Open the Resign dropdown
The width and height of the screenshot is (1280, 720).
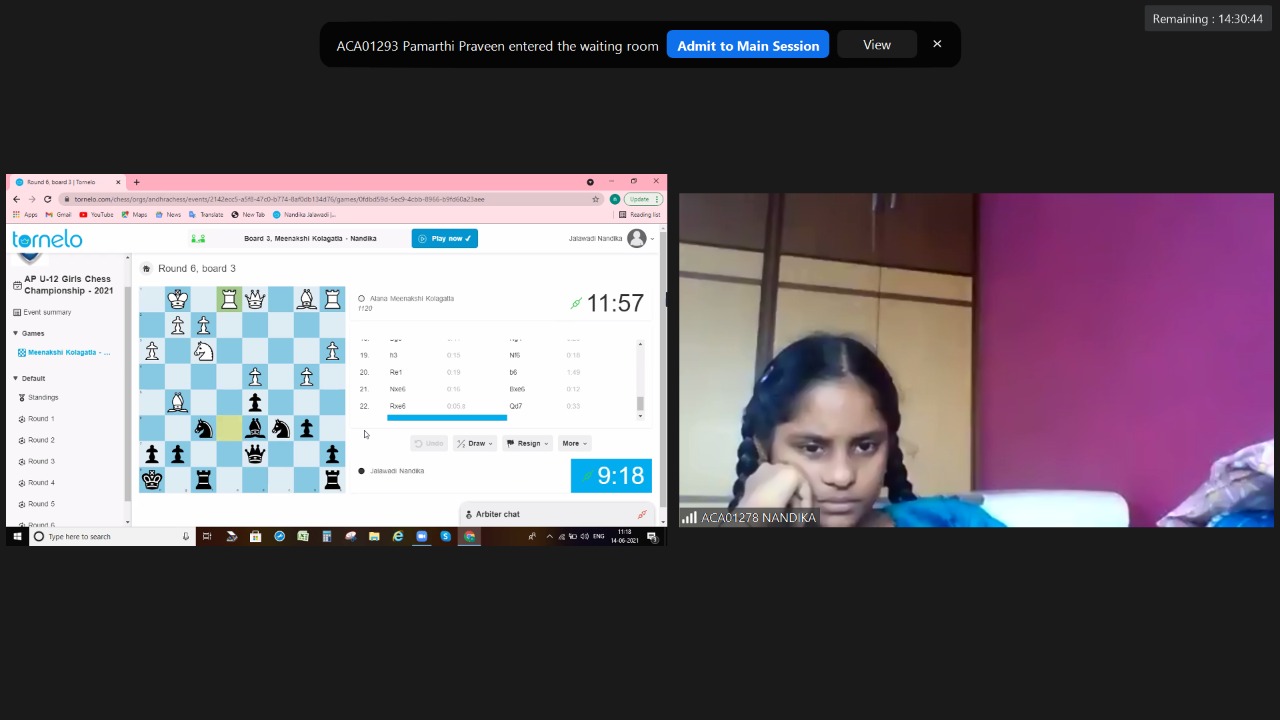(x=528, y=443)
